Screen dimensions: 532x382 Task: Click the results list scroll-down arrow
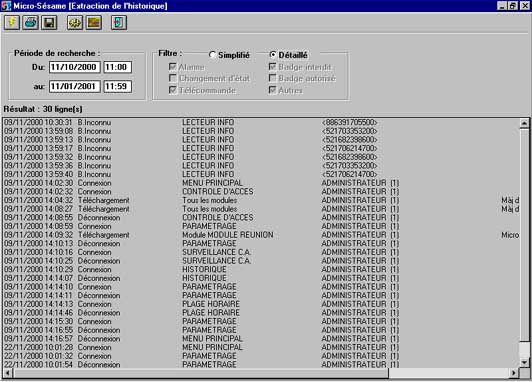[524, 362]
